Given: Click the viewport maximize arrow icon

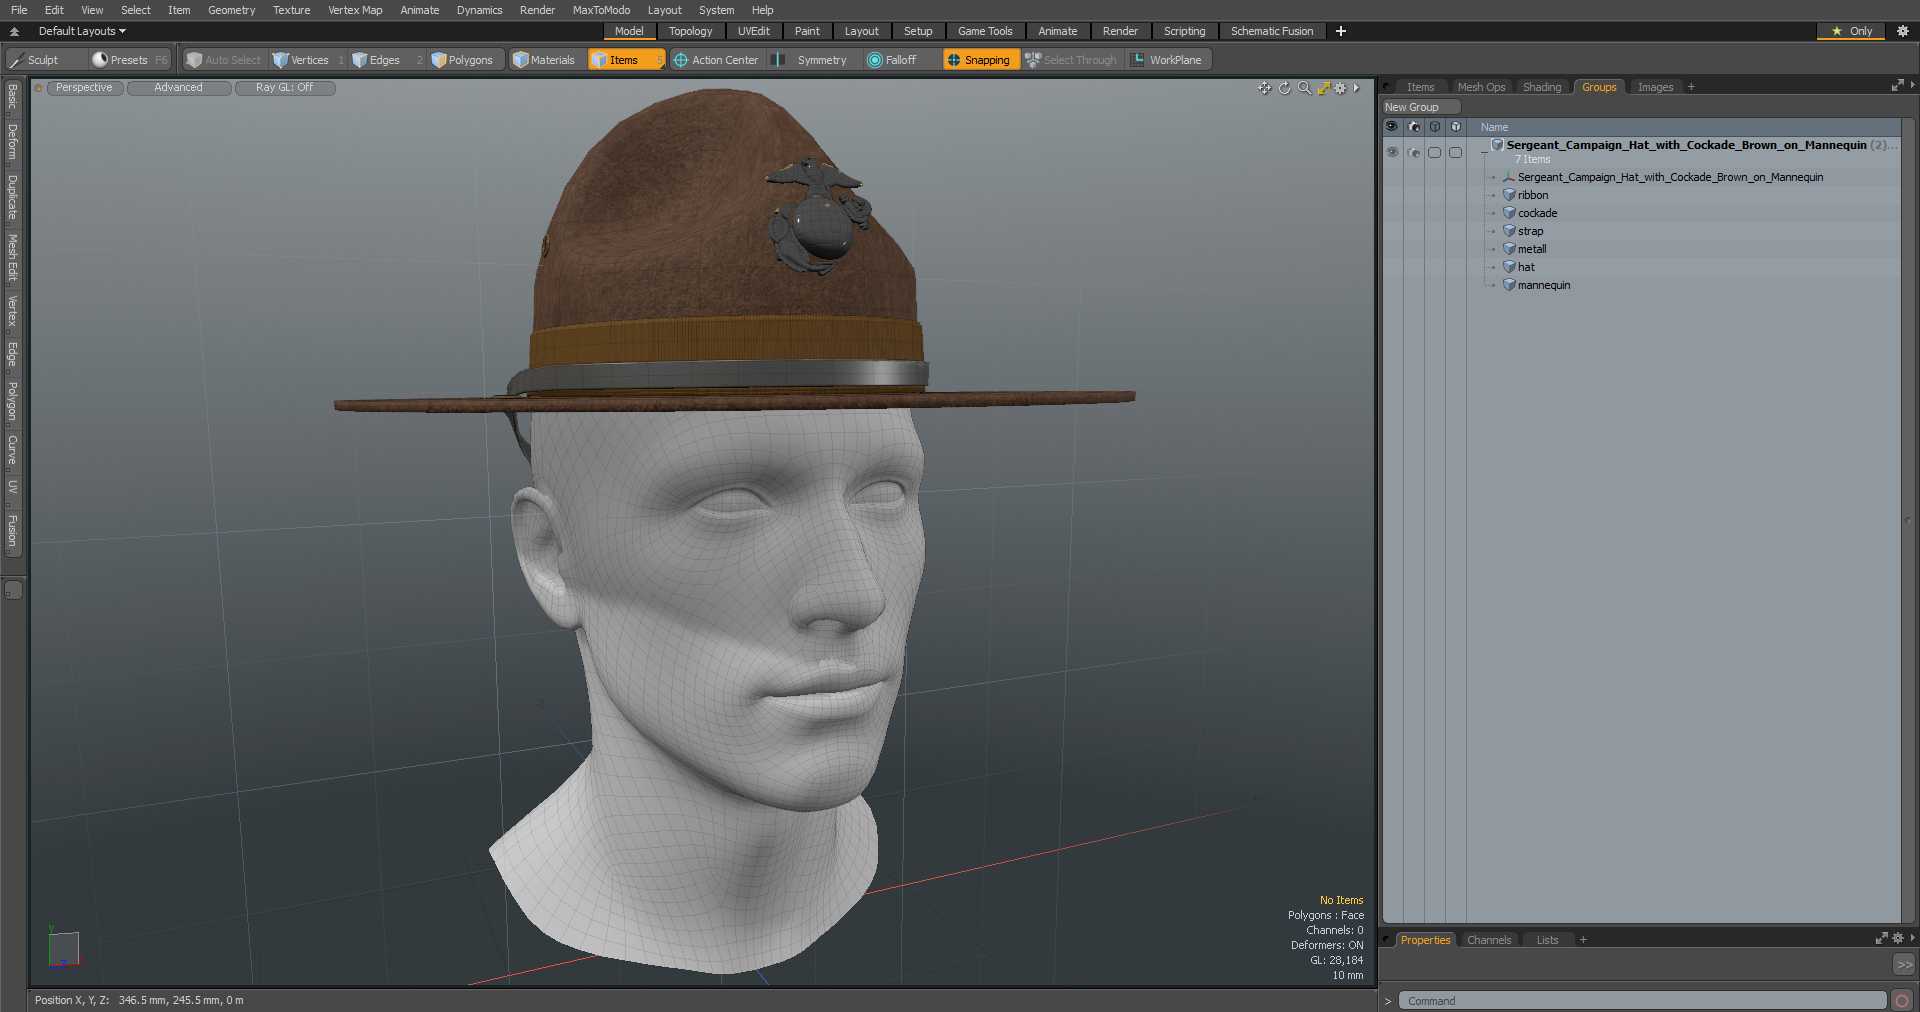Looking at the screenshot, I should click(1323, 88).
